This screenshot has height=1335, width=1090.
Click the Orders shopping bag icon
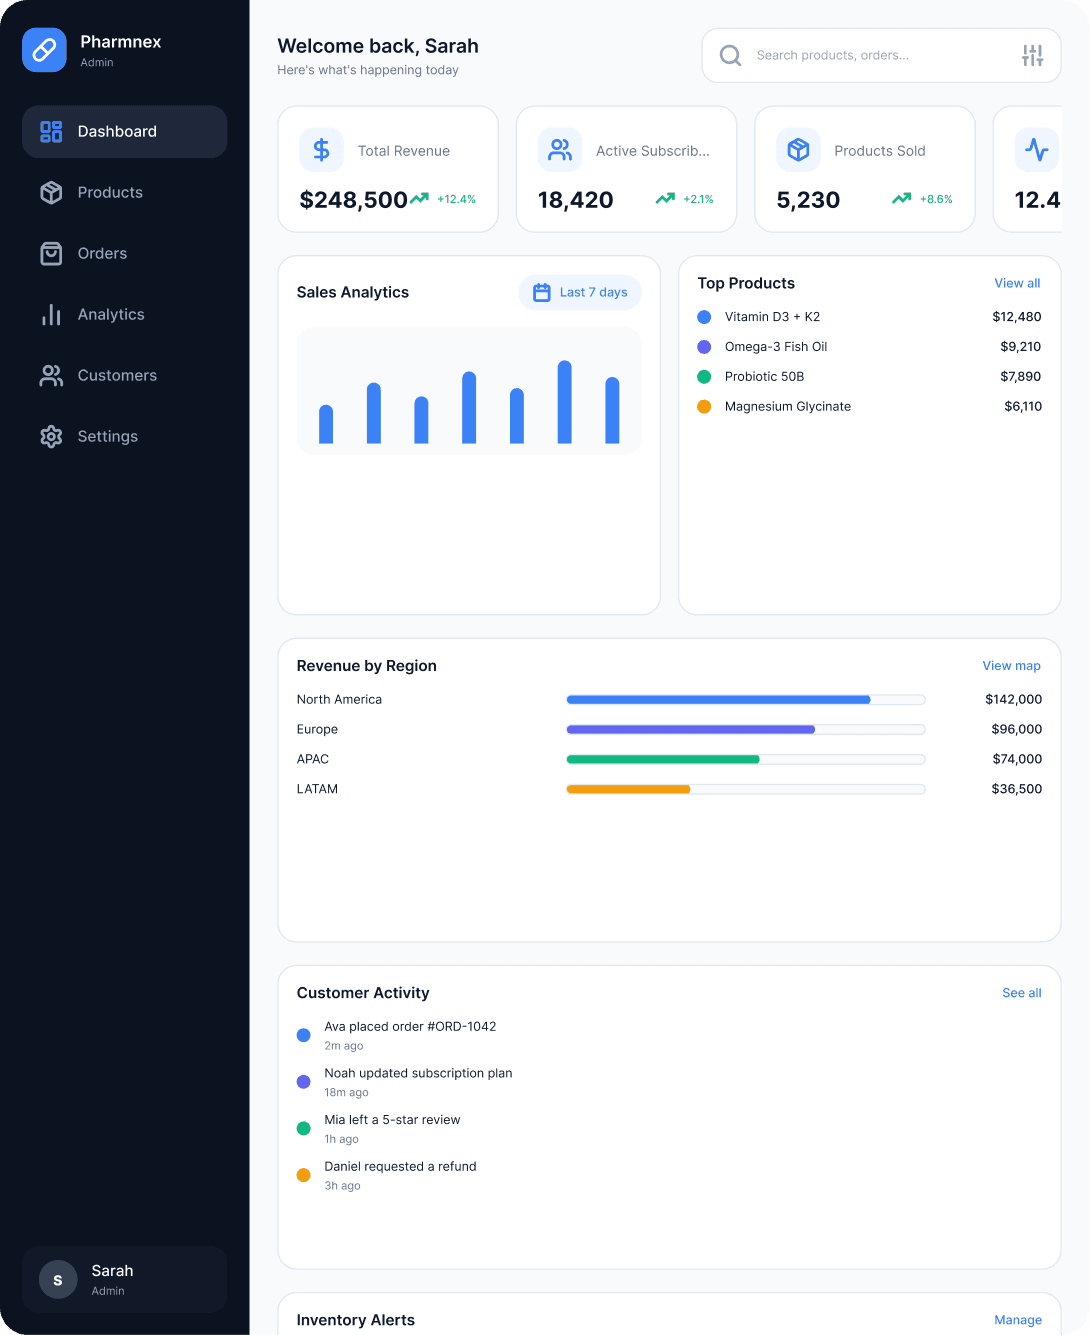[x=51, y=253]
